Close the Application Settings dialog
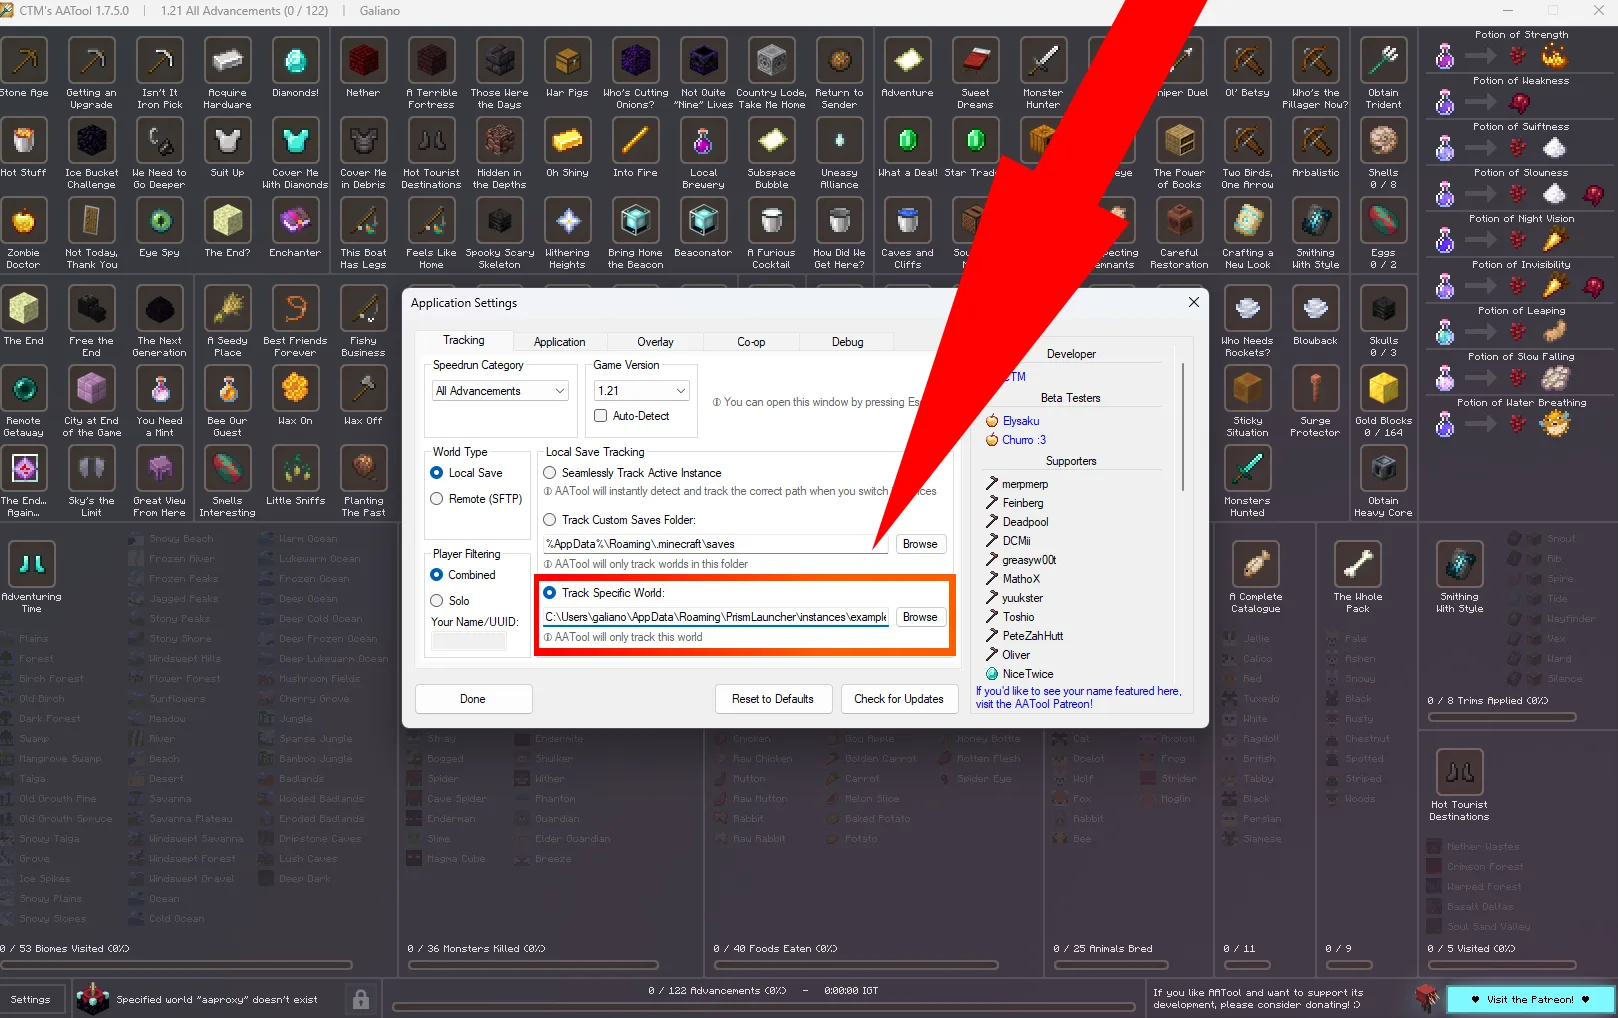This screenshot has height=1018, width=1618. (x=1193, y=302)
